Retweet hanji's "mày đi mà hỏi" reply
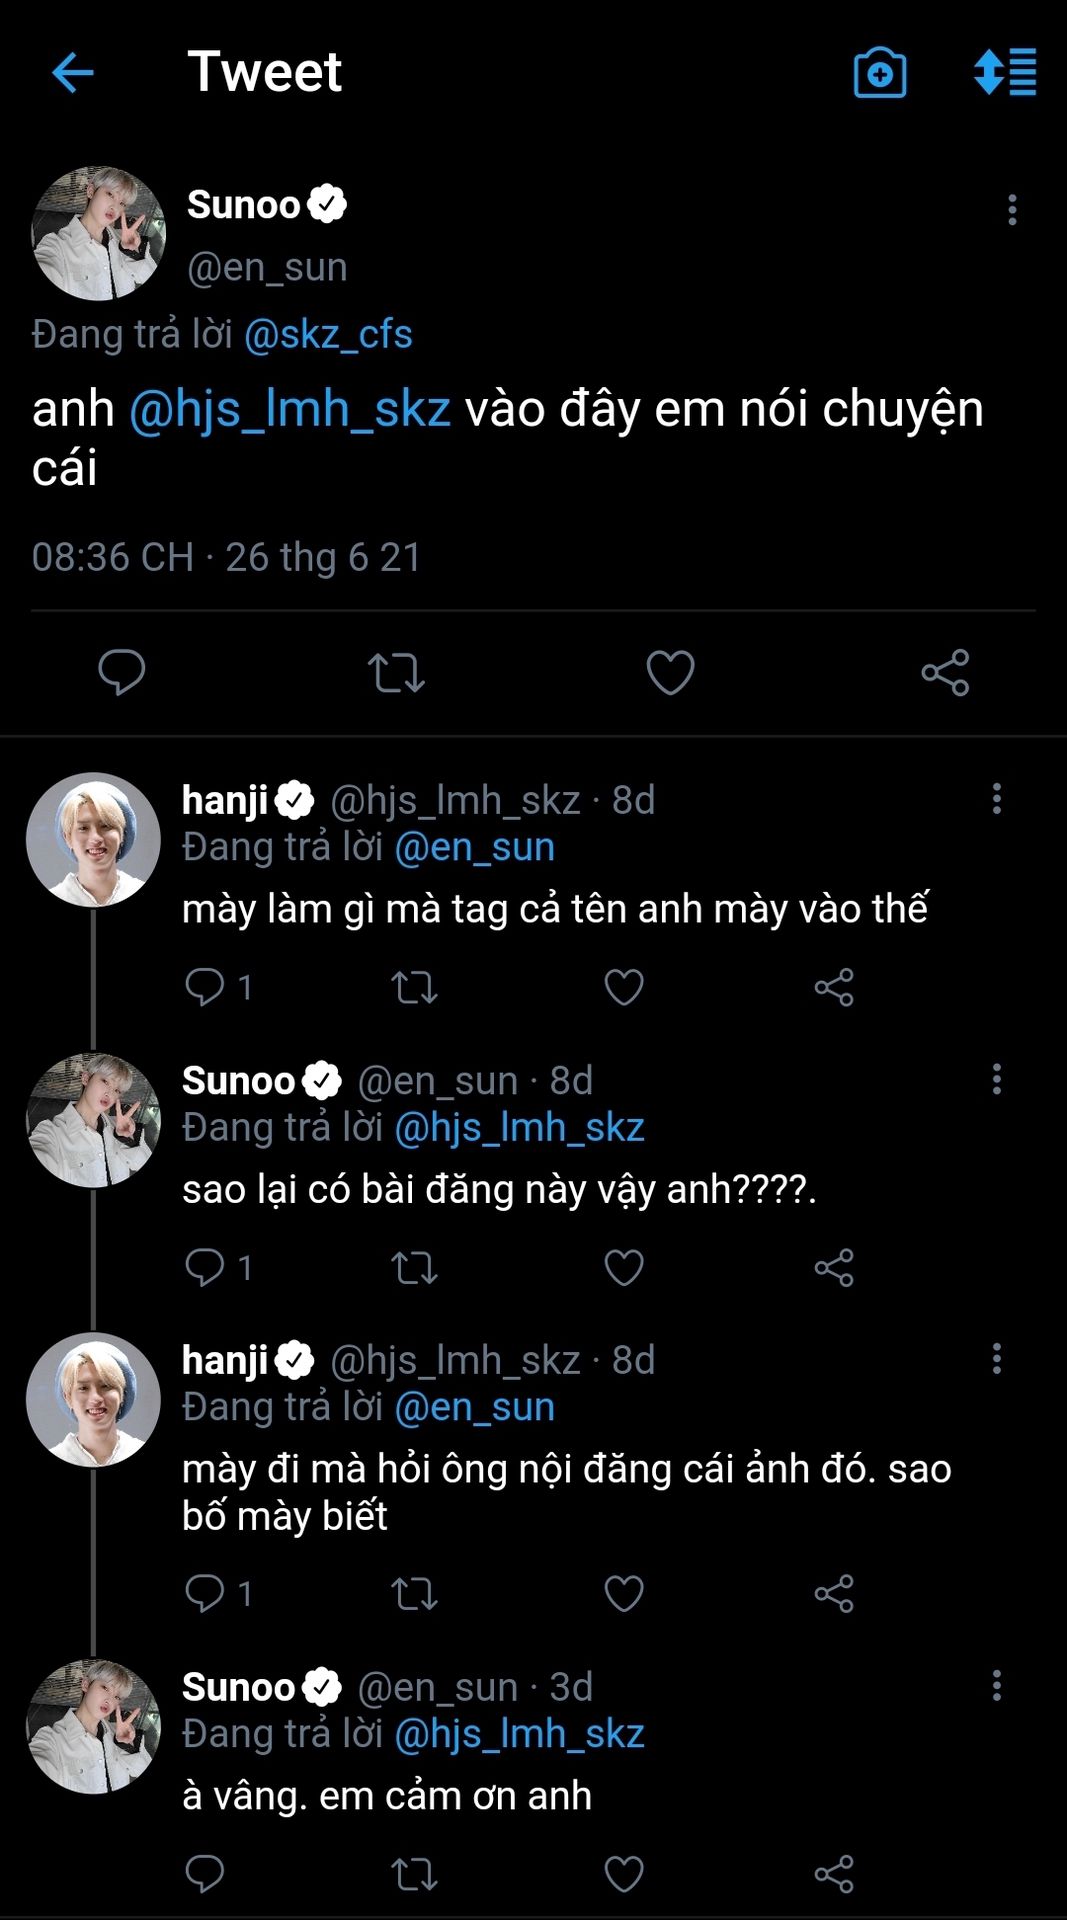 [x=414, y=1594]
